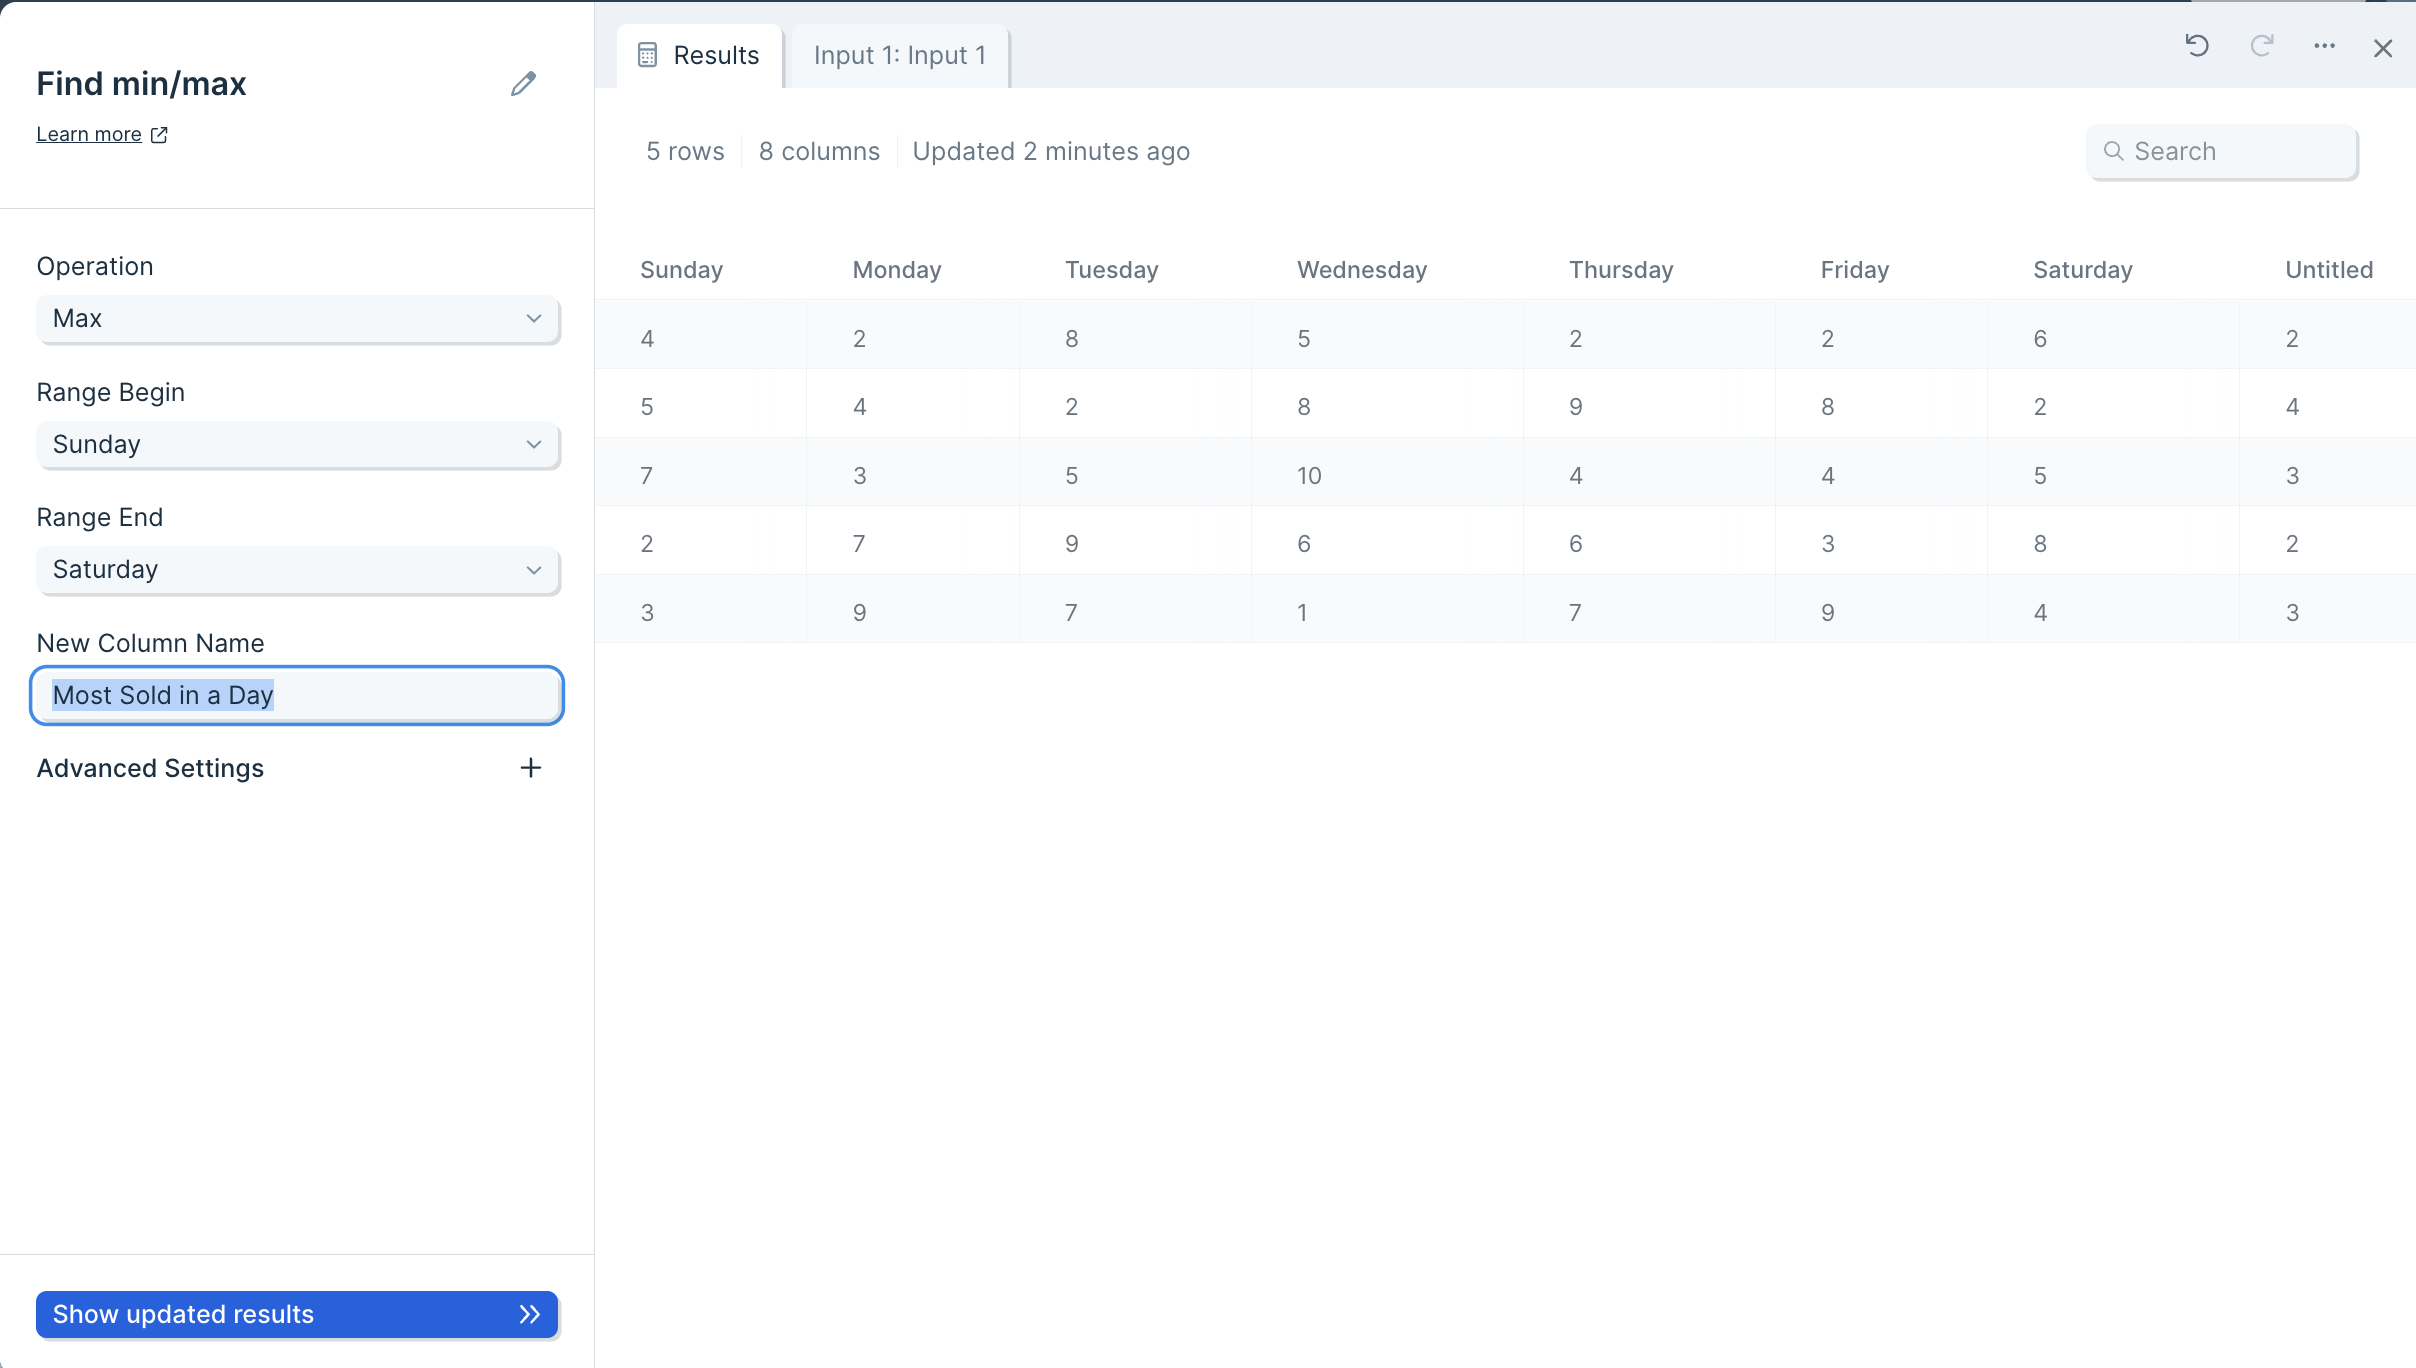Click the Updated 2 minutes ago text

click(1051, 152)
